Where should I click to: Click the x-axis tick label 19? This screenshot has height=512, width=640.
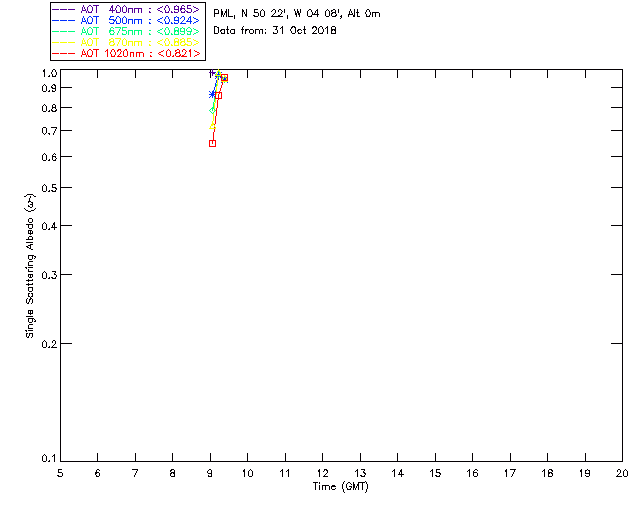click(585, 473)
